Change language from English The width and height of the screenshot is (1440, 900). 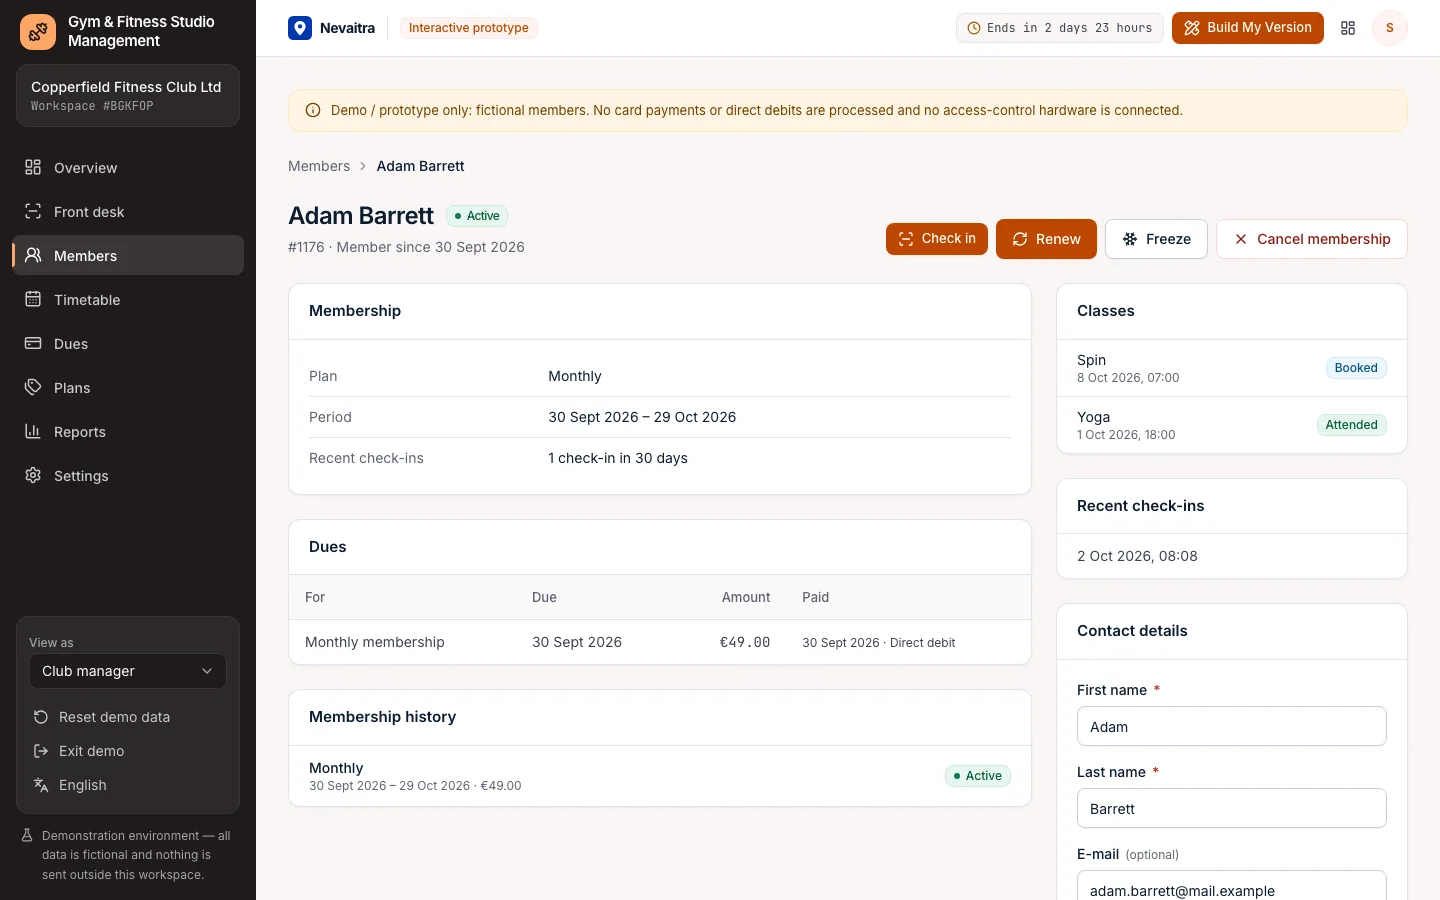128,785
